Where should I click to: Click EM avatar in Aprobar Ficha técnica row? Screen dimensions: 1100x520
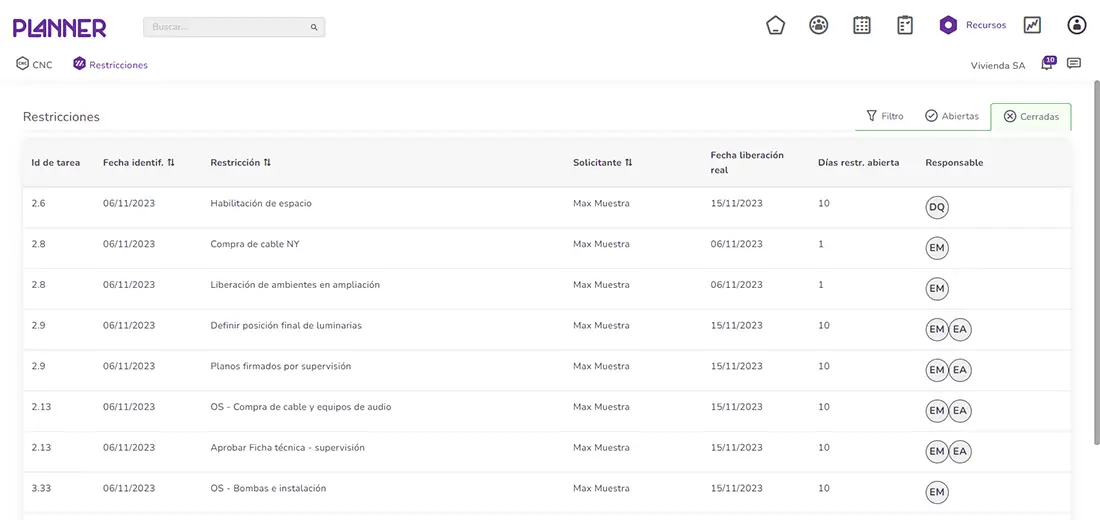[x=937, y=452]
